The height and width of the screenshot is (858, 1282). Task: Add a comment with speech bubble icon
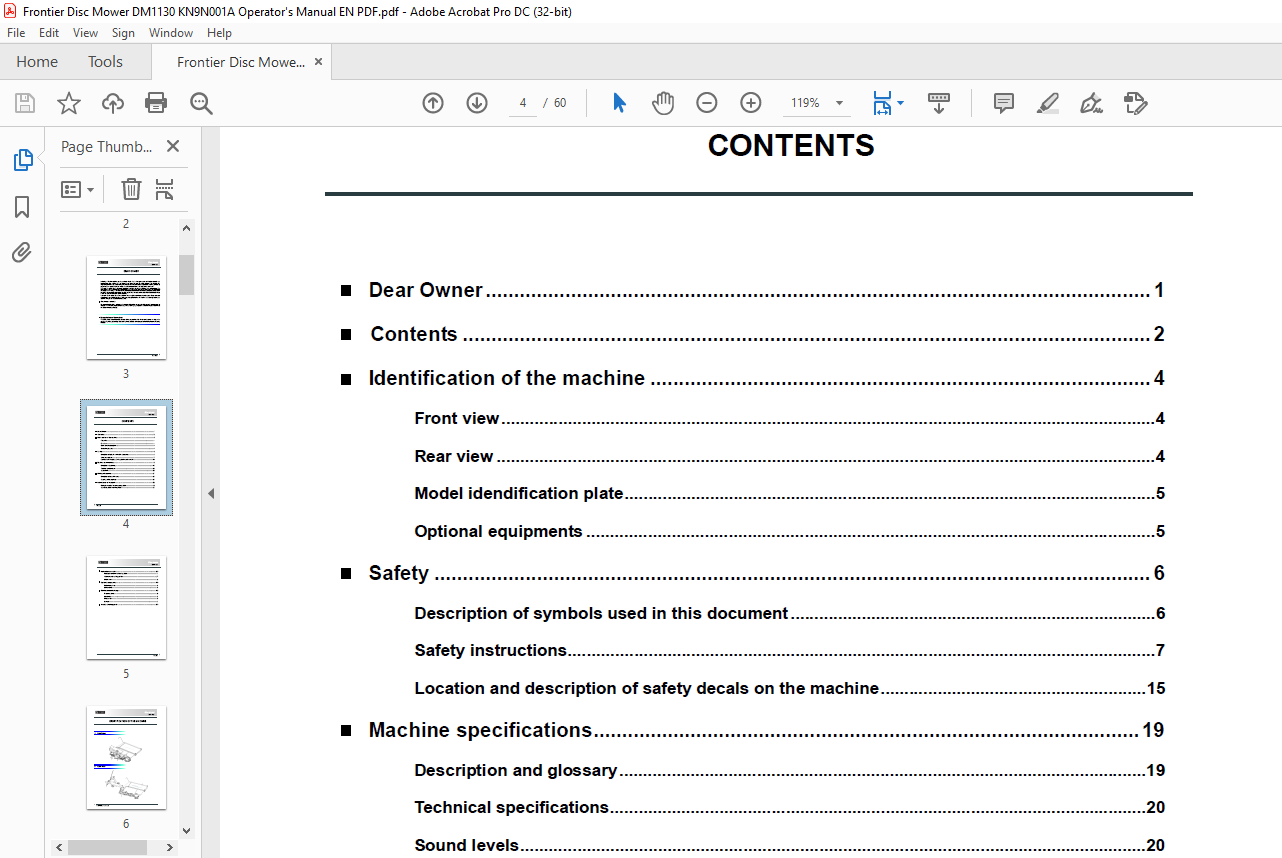(1004, 103)
